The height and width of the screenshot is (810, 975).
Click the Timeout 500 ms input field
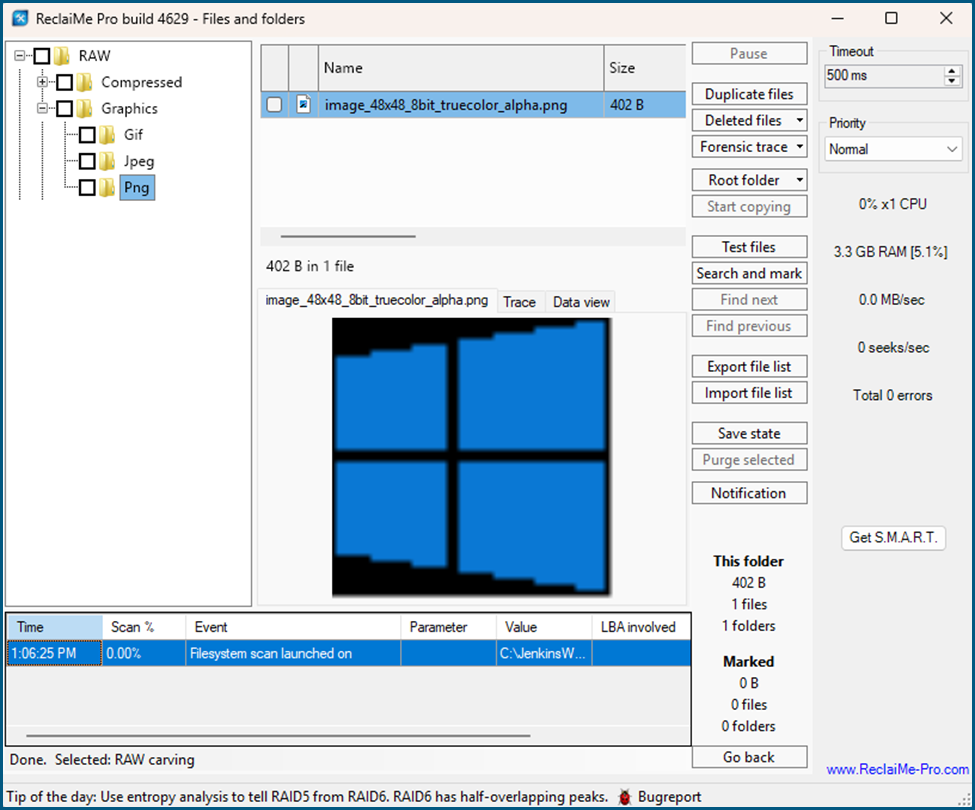(x=884, y=76)
